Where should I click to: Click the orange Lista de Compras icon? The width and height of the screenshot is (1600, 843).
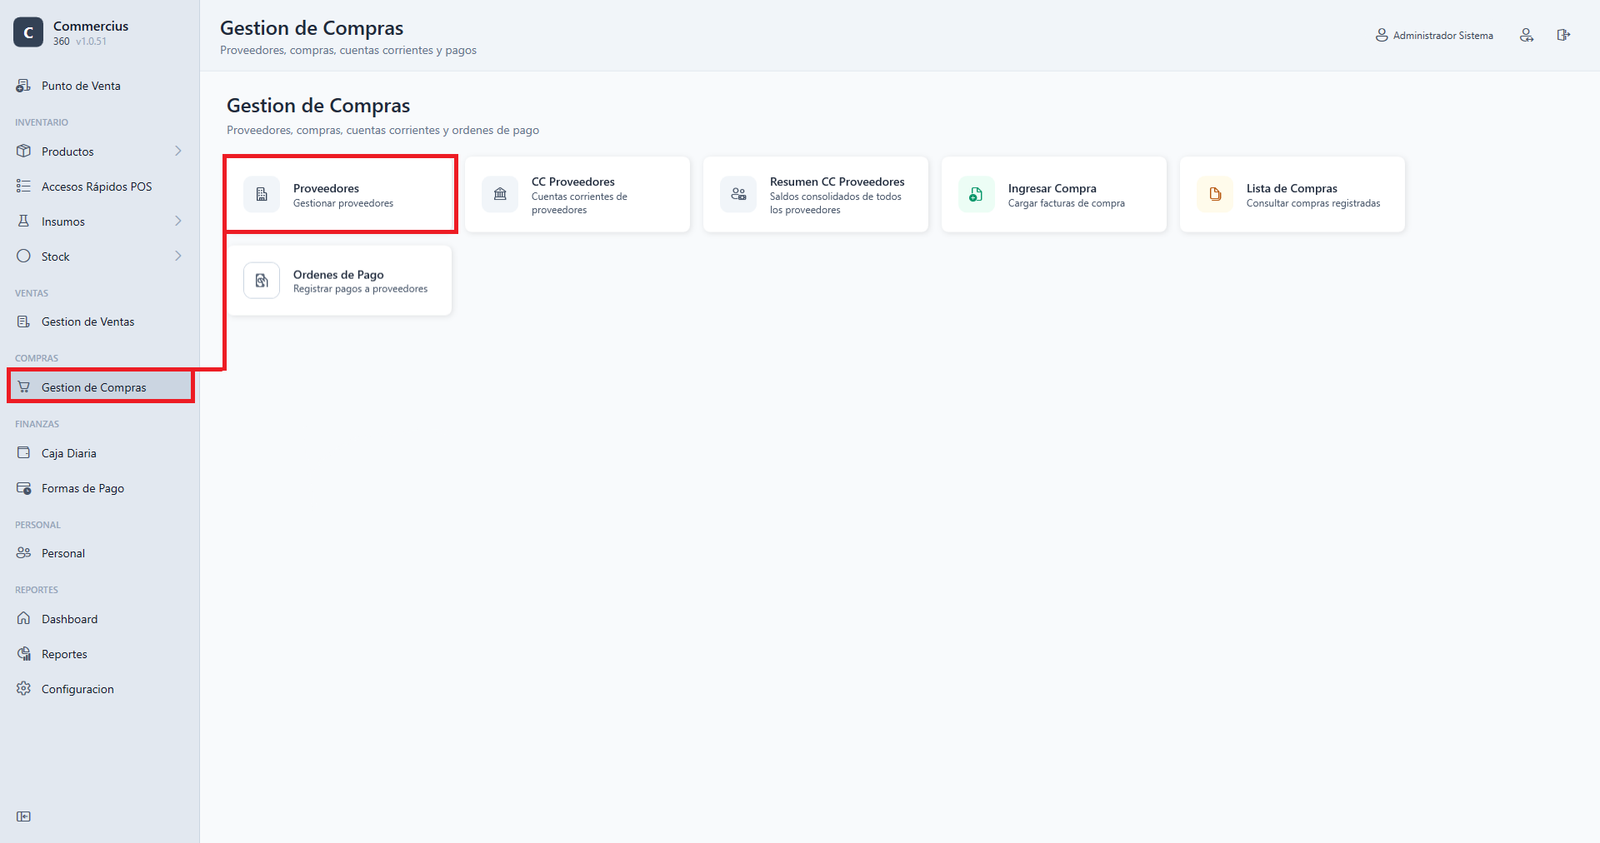[1215, 195]
